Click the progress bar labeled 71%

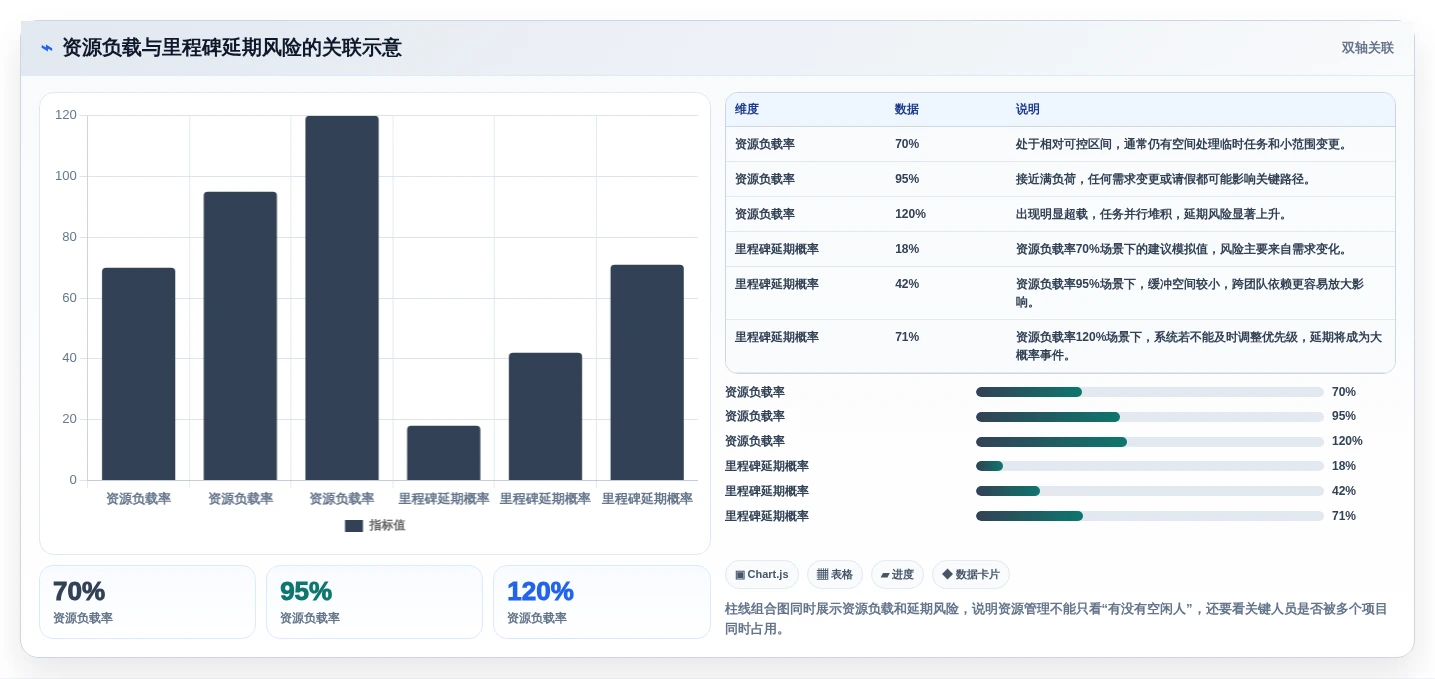pos(1150,516)
